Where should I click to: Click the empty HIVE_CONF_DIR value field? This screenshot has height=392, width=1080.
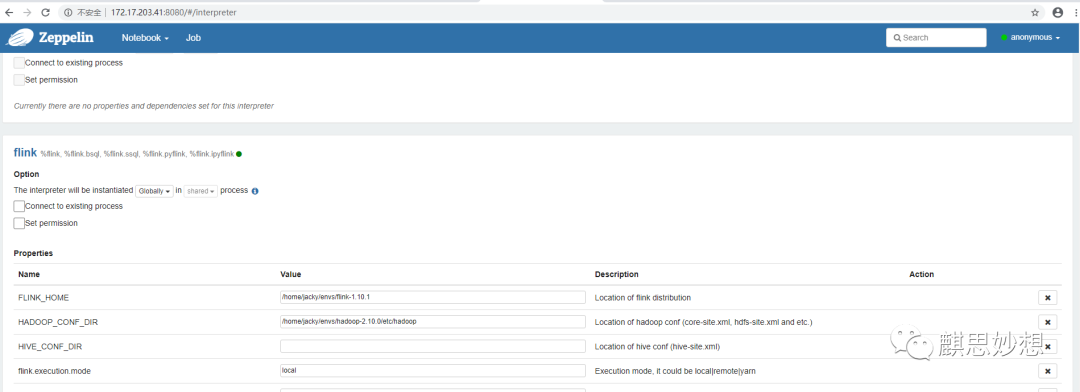point(433,346)
